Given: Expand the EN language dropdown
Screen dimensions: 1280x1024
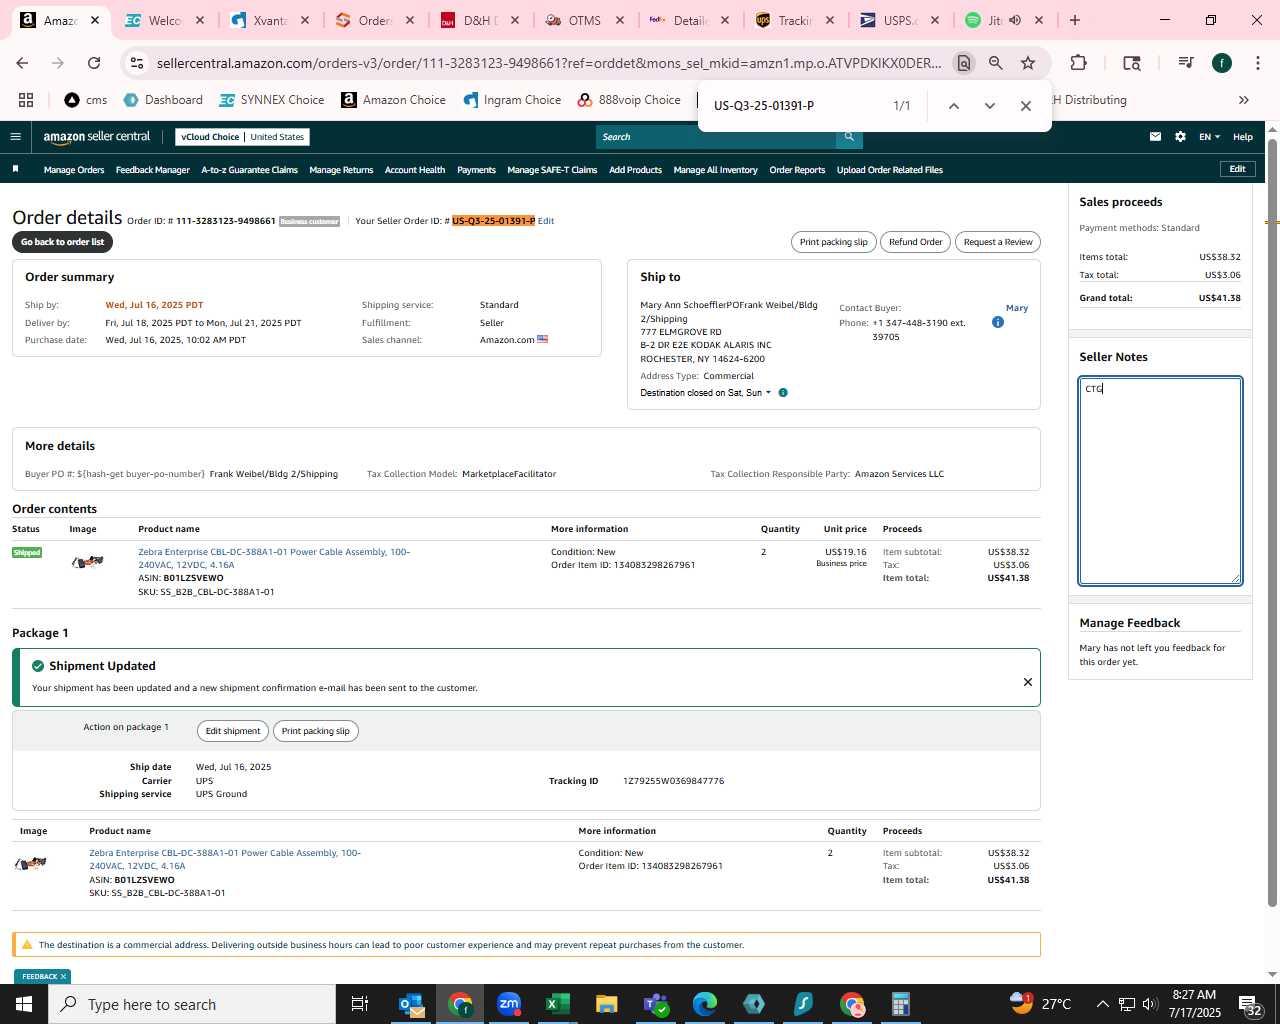Looking at the screenshot, I should [1209, 137].
